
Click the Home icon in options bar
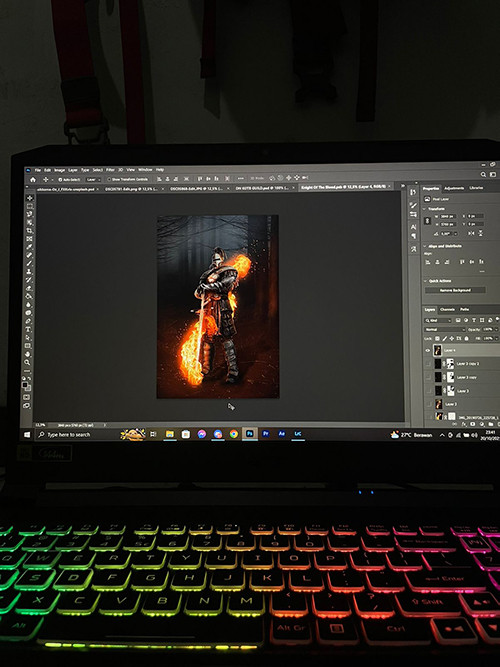pyautogui.click(x=33, y=180)
